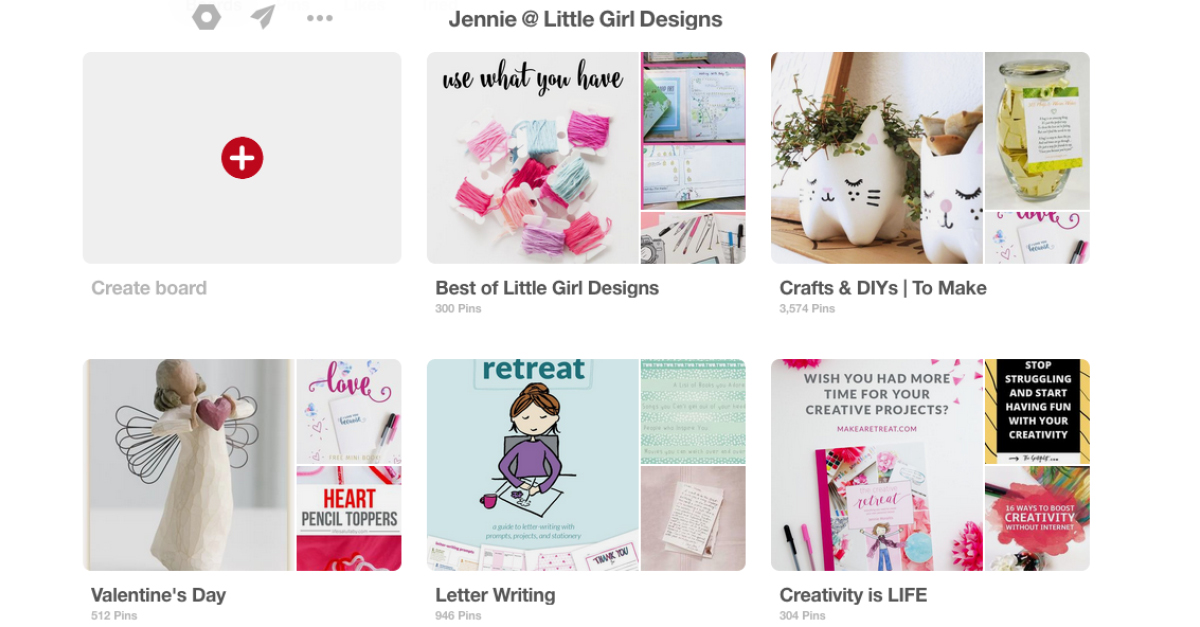The height and width of the screenshot is (627, 1200).
Task: Open the Crafts & DIYs | To Make board title
Action: (x=883, y=288)
